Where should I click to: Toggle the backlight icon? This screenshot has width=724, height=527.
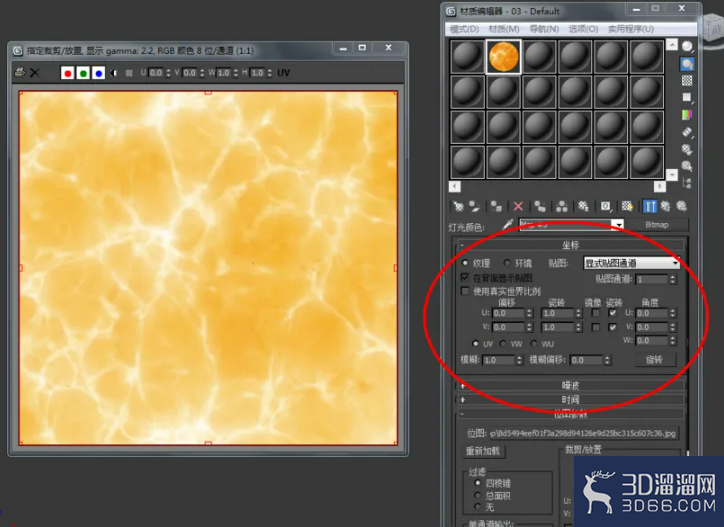[x=687, y=64]
